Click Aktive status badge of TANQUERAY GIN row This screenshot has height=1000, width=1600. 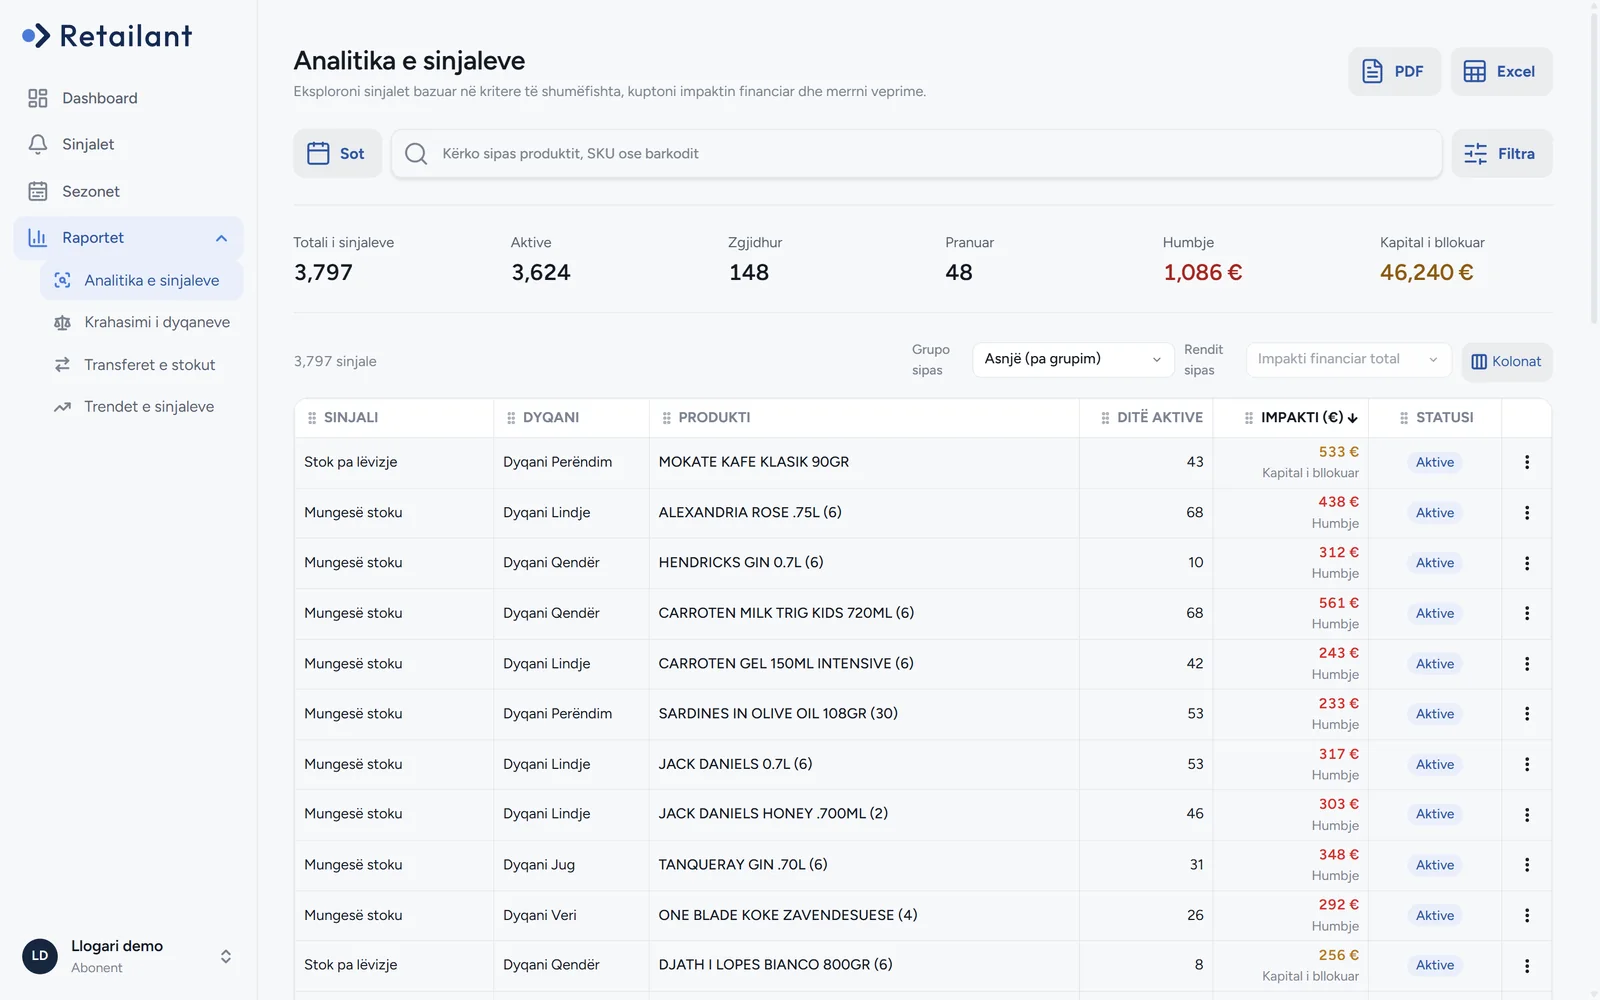tap(1435, 865)
